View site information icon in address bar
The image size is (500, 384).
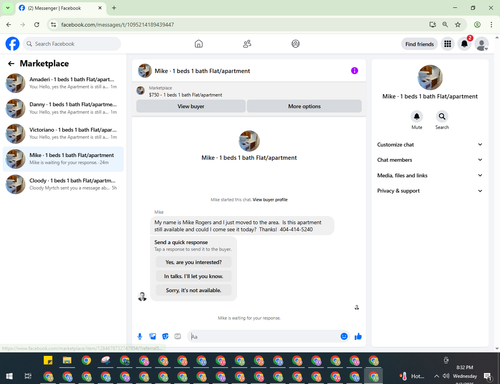point(53,24)
